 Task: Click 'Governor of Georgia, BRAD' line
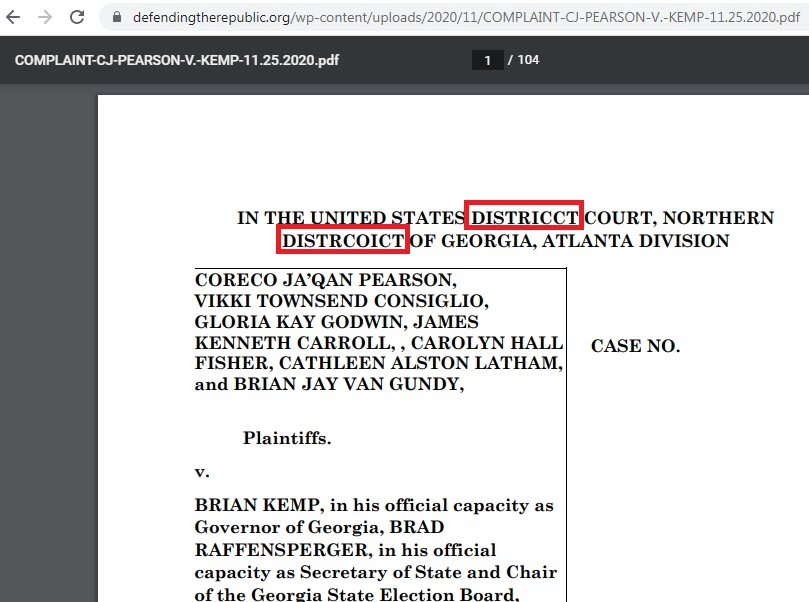319,527
